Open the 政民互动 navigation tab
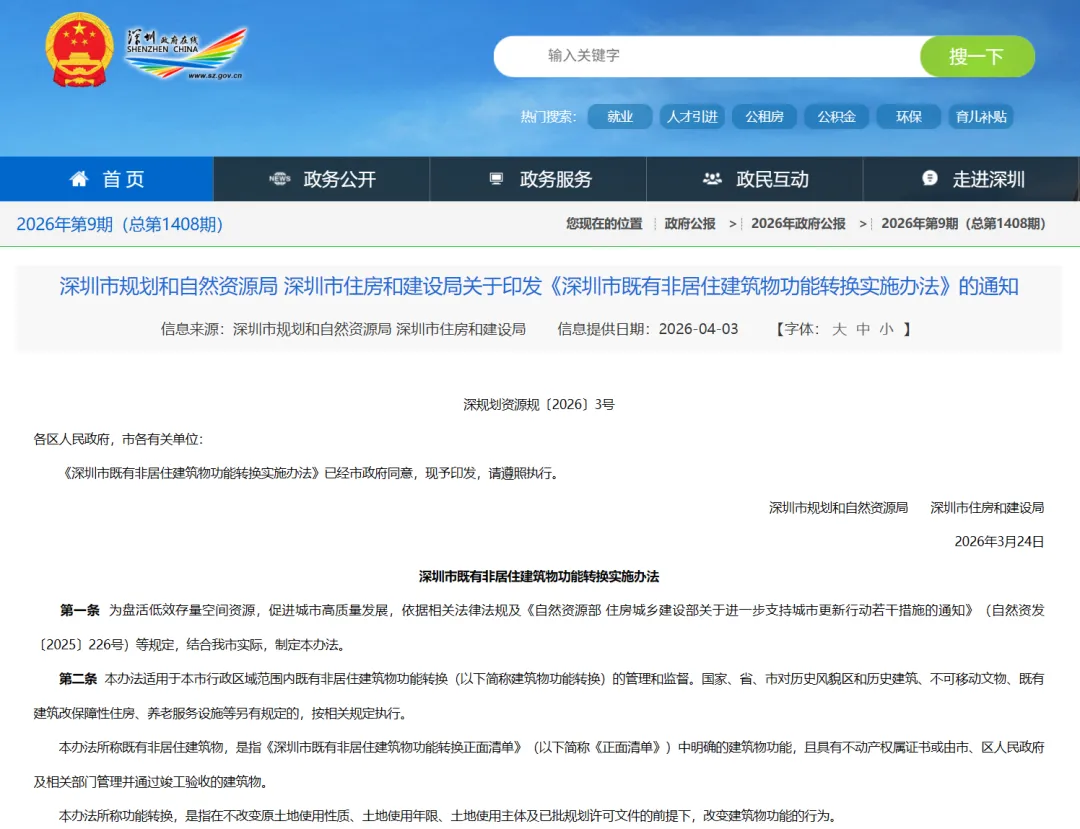 pyautogui.click(x=754, y=179)
